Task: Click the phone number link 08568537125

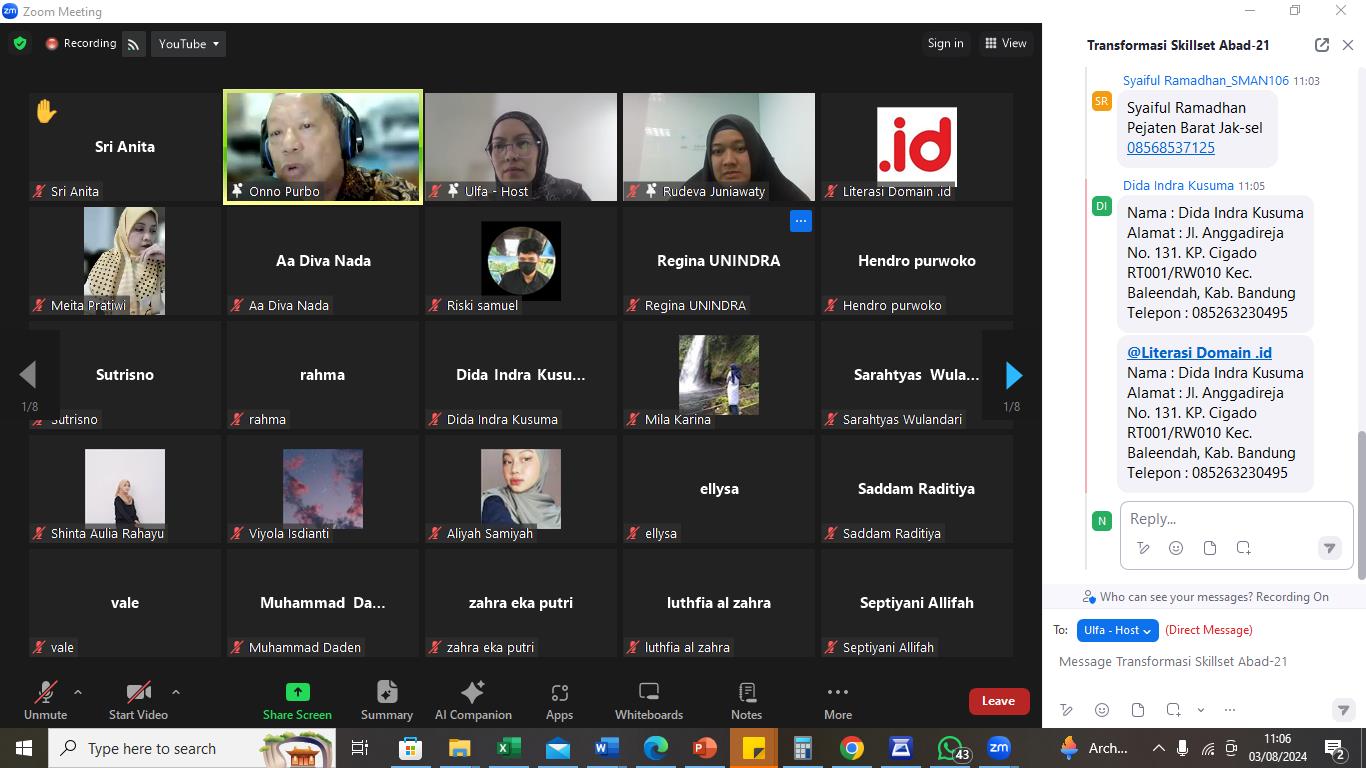Action: pyautogui.click(x=1170, y=148)
